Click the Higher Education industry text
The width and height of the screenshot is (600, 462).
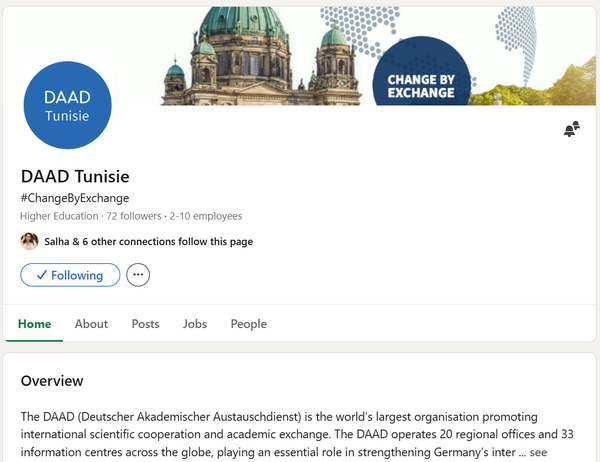(x=59, y=216)
